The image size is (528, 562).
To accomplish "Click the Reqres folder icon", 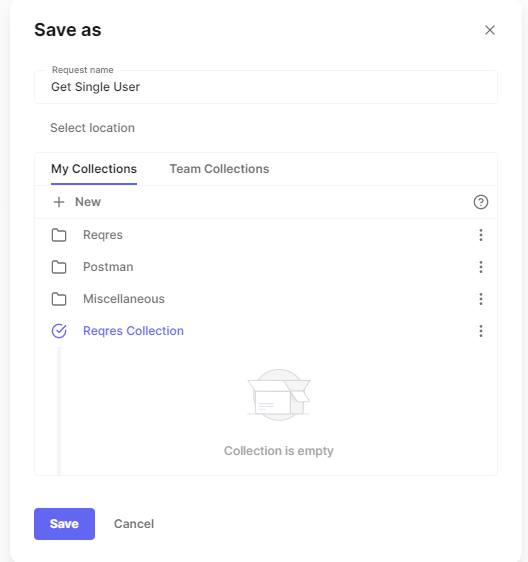I will (x=59, y=235).
